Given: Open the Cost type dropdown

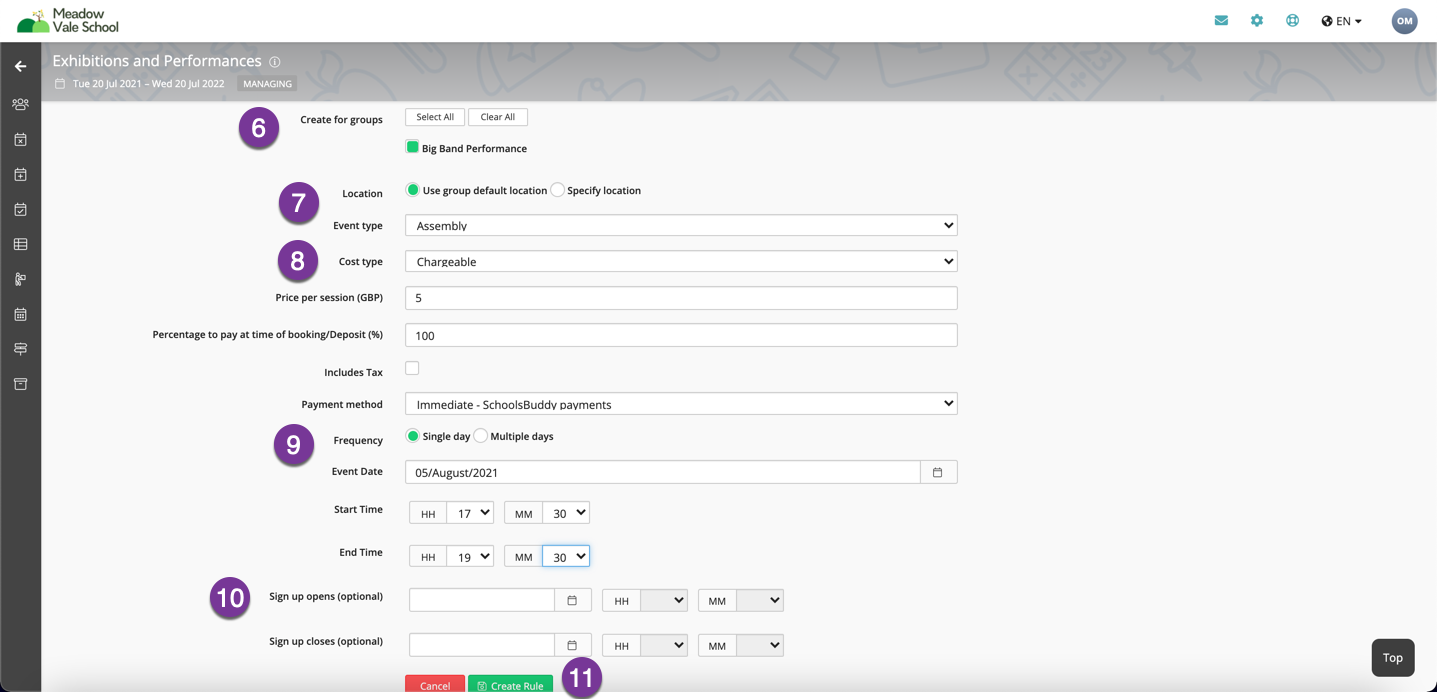Looking at the screenshot, I should click(681, 262).
